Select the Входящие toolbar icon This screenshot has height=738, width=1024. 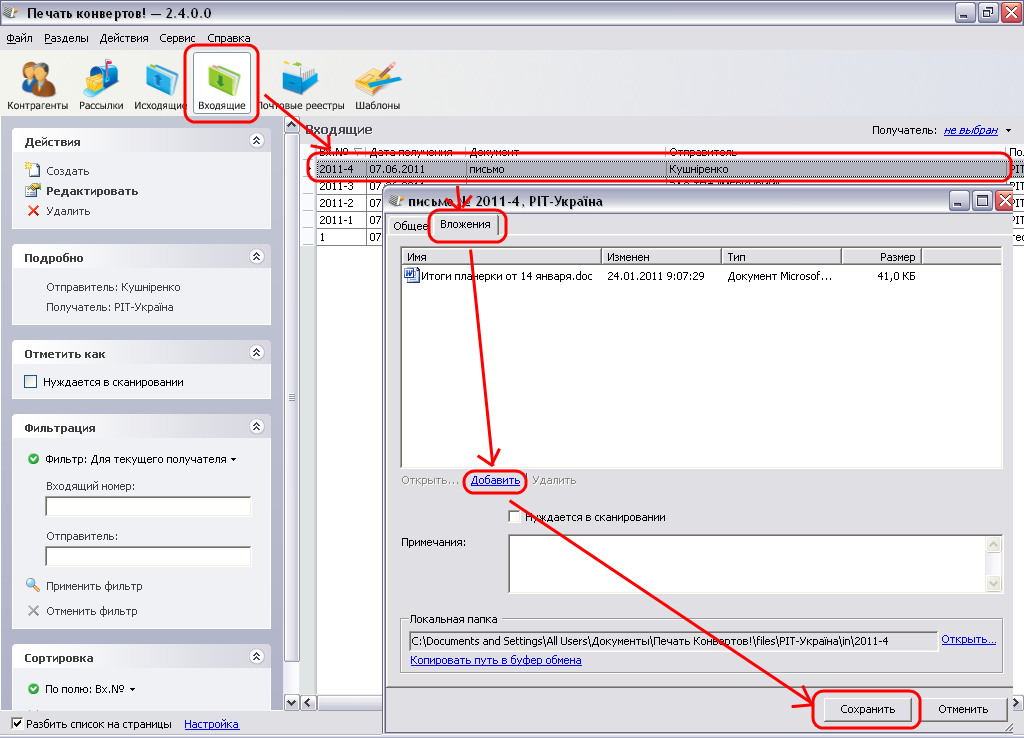tap(222, 79)
